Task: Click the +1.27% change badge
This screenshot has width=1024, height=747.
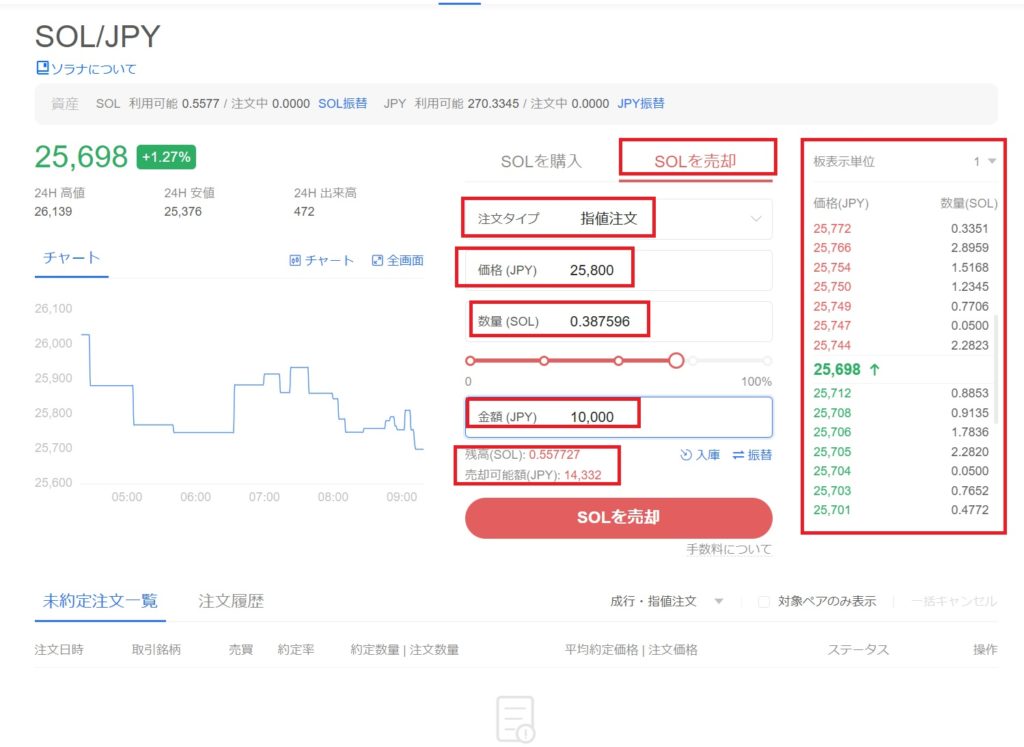Action: [166, 157]
